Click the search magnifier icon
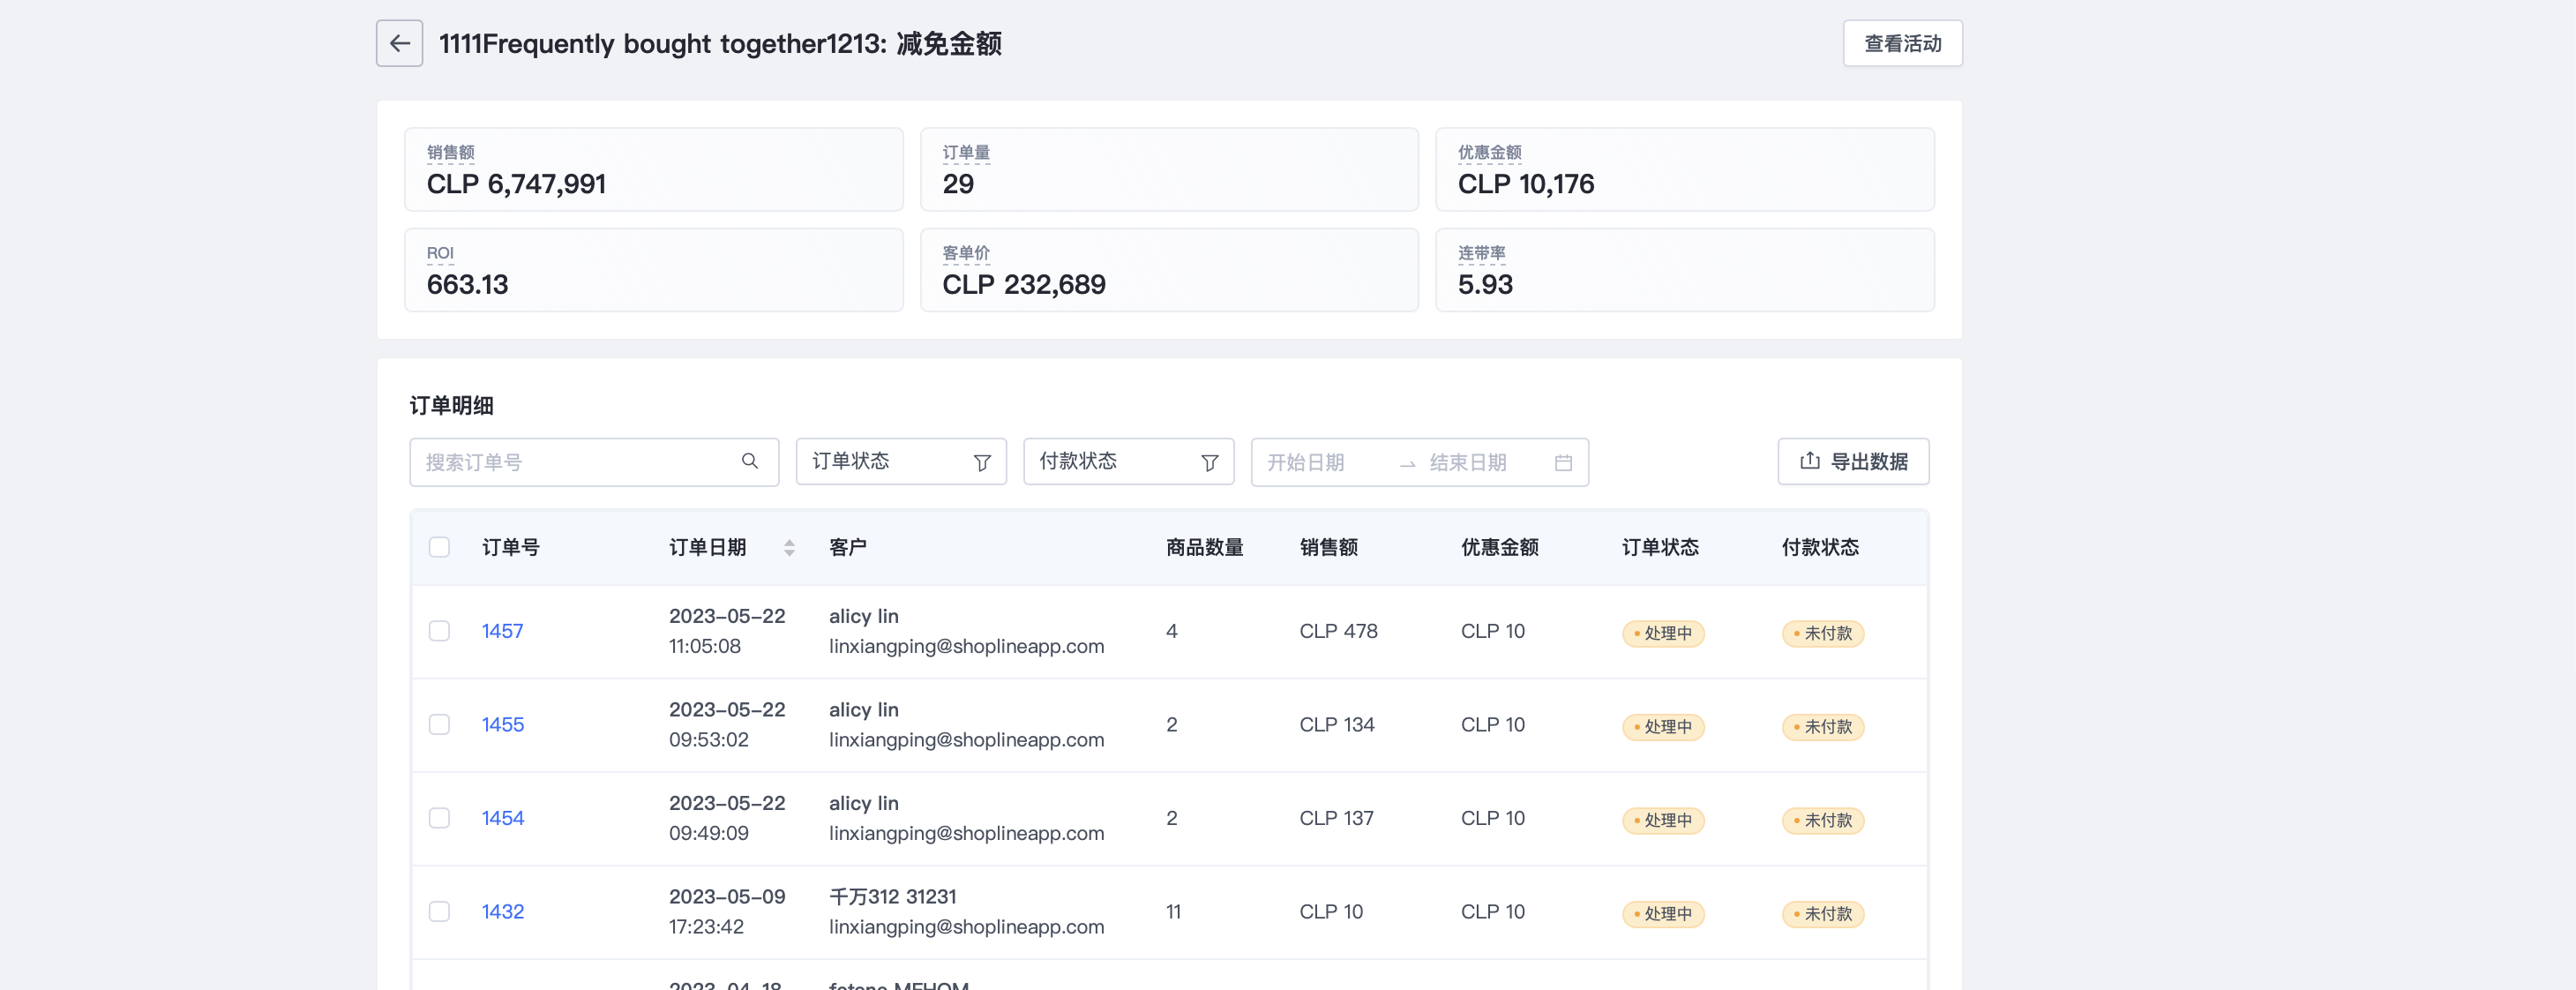This screenshot has width=2576, height=990. click(749, 461)
